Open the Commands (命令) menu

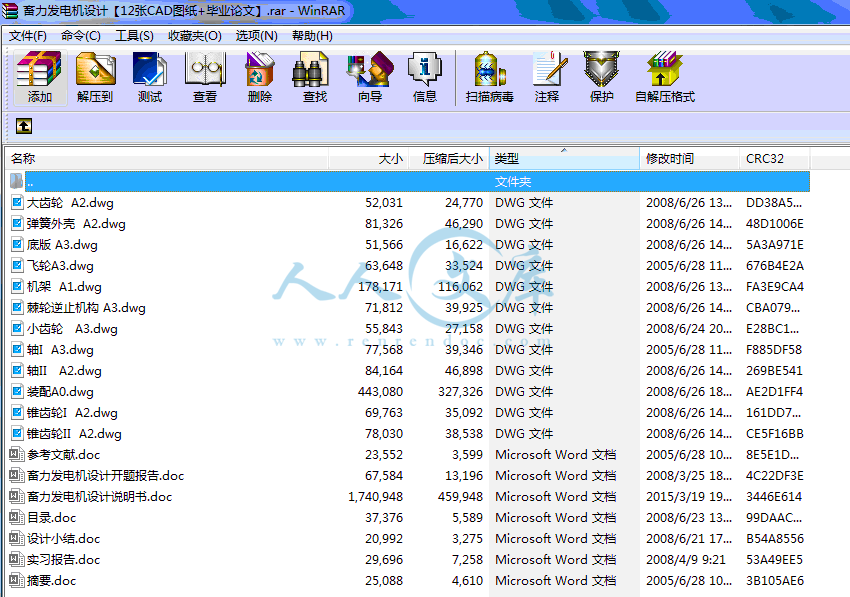pyautogui.click(x=81, y=36)
